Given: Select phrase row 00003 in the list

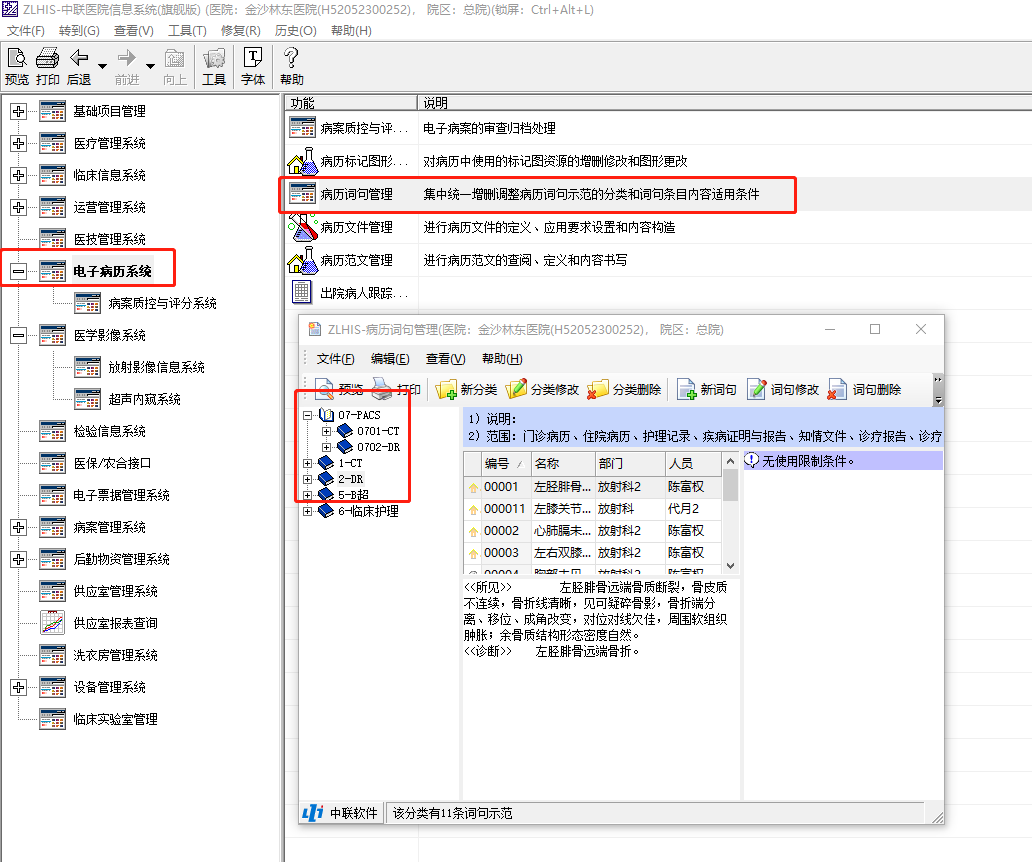Looking at the screenshot, I should [x=593, y=553].
